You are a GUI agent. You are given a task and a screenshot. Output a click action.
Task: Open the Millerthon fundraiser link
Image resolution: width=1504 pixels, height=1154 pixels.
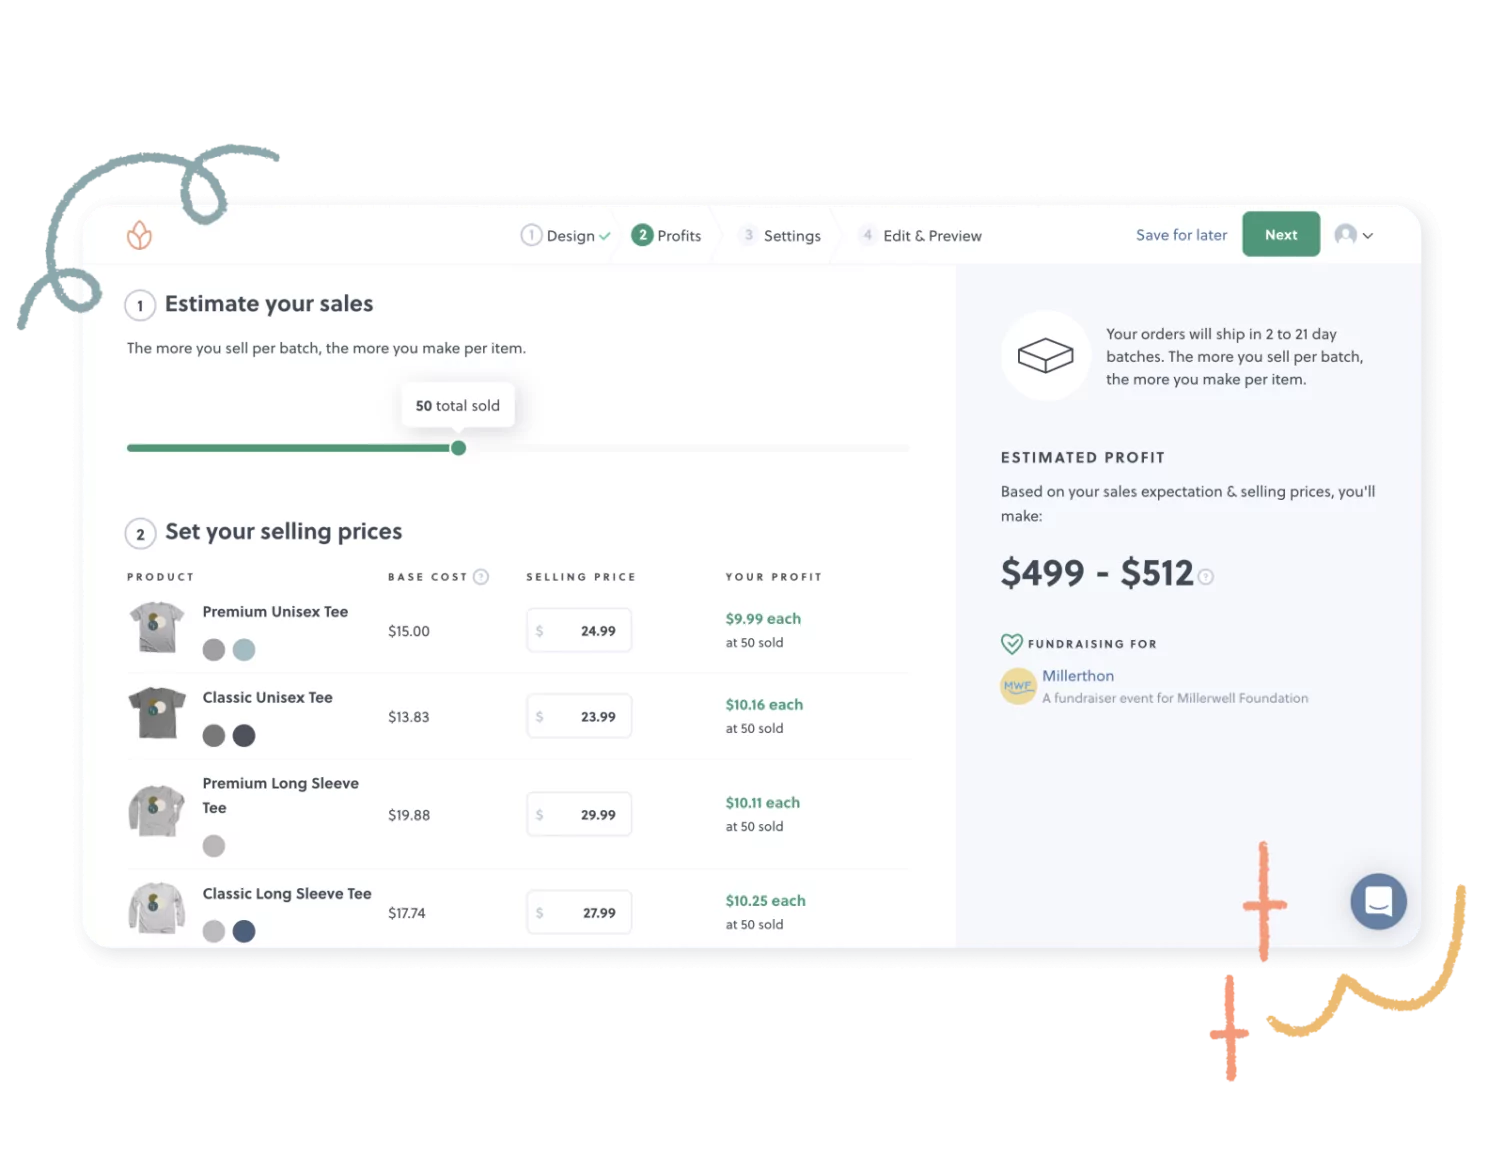pos(1078,676)
